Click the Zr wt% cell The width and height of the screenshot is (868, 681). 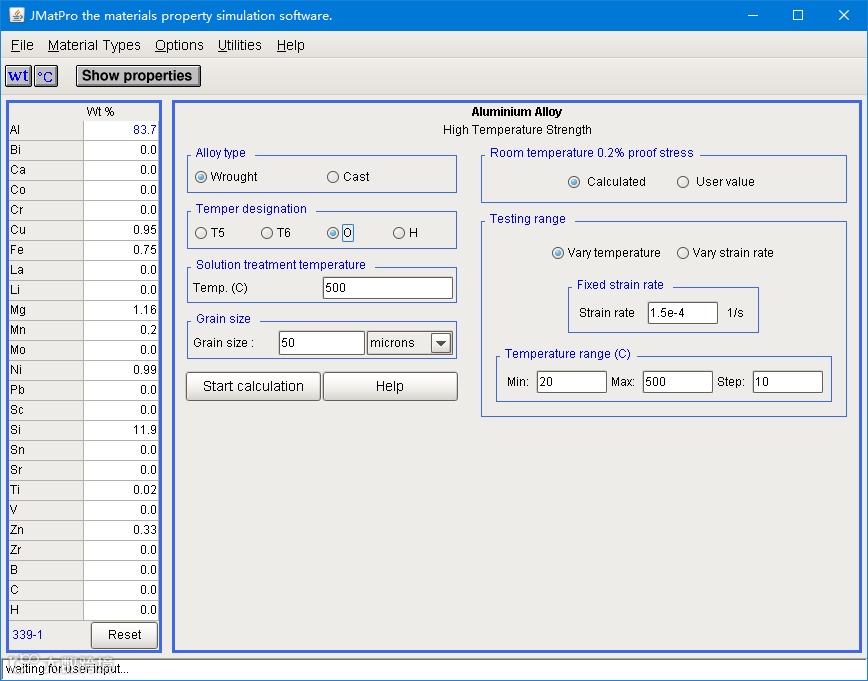121,550
